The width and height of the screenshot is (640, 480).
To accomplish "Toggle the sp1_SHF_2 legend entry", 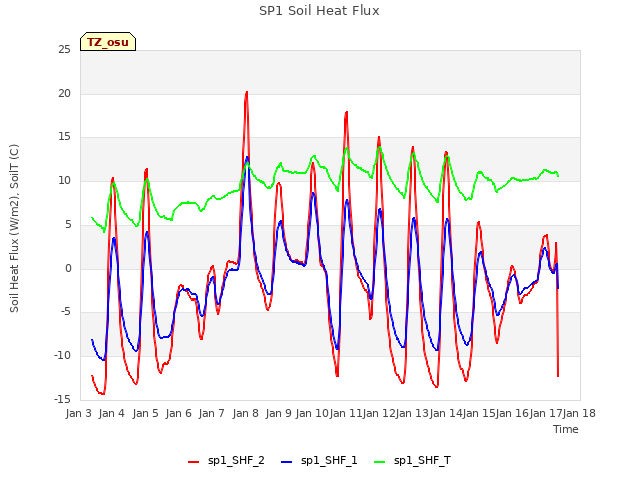I will [x=226, y=461].
